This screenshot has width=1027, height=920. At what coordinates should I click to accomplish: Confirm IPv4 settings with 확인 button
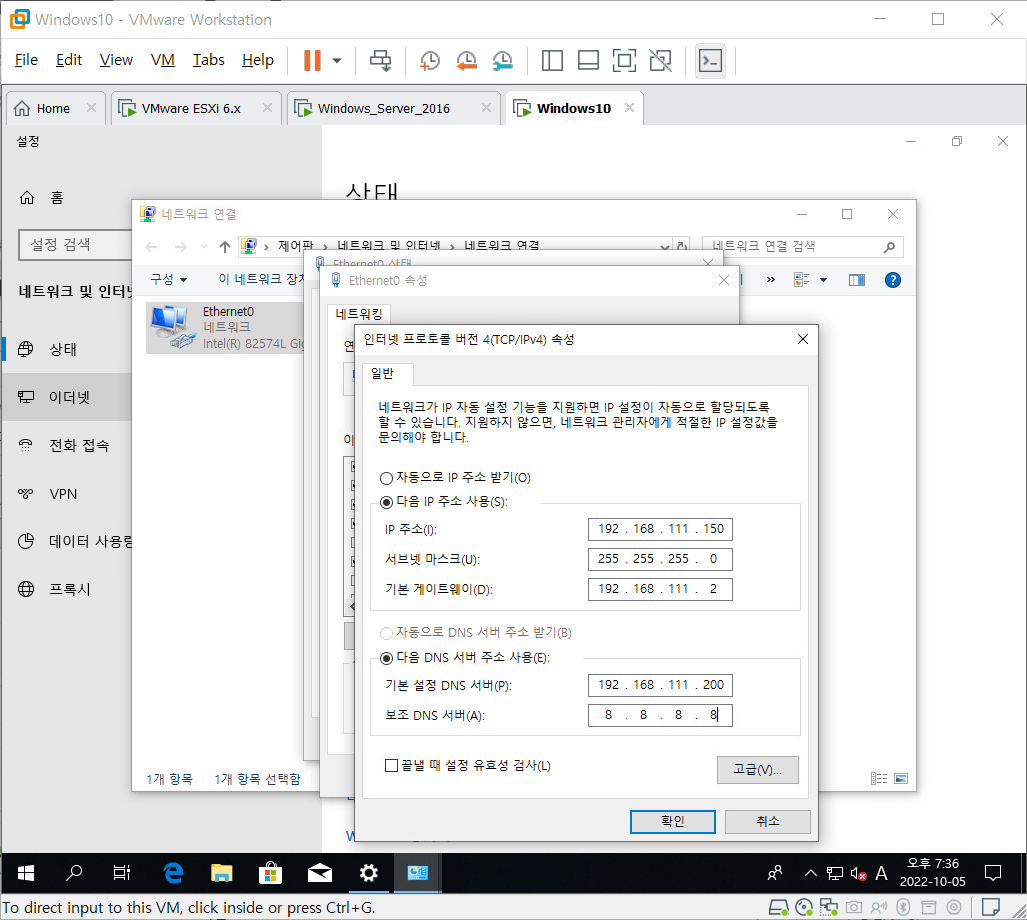tap(673, 822)
